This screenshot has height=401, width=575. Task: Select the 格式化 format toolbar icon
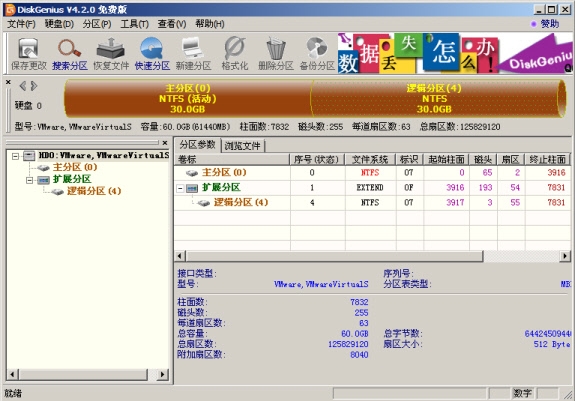click(235, 54)
